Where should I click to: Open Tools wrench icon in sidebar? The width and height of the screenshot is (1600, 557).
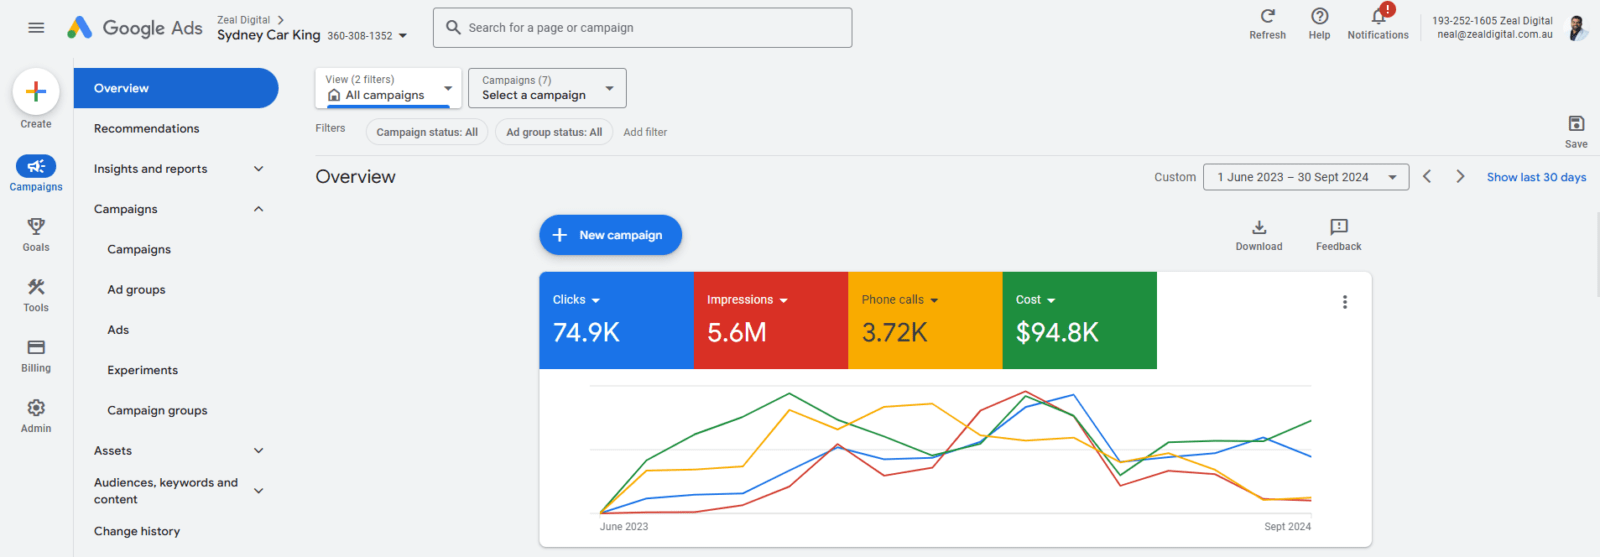coord(36,287)
